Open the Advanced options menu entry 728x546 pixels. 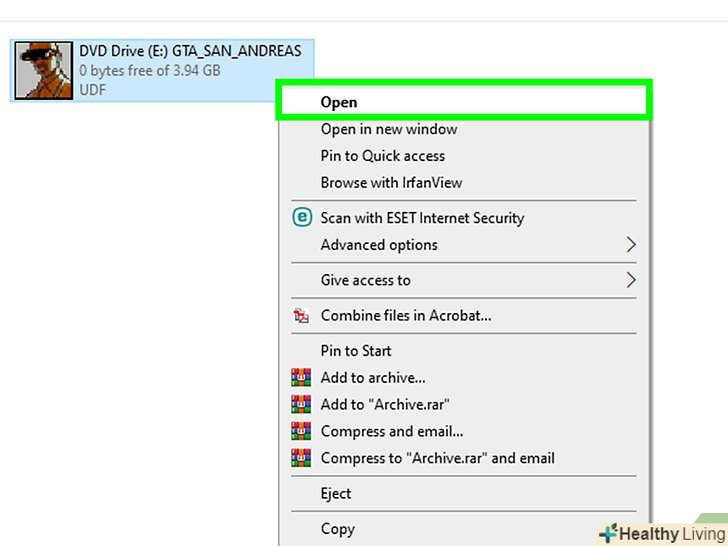click(379, 245)
